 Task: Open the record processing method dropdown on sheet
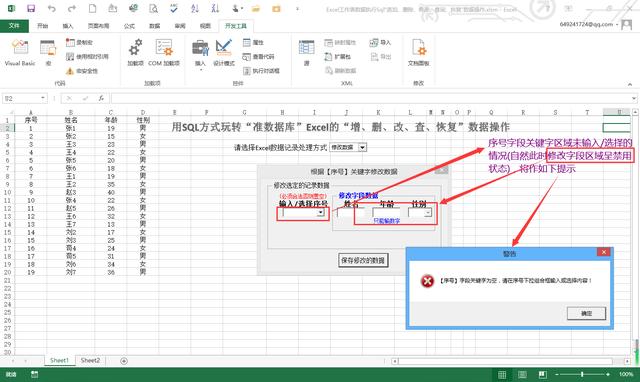coord(362,147)
